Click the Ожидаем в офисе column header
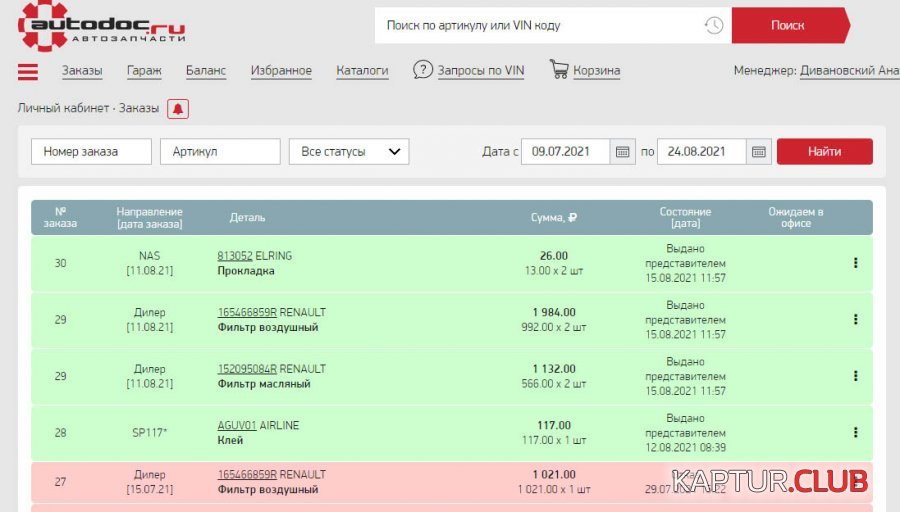 coord(796,218)
